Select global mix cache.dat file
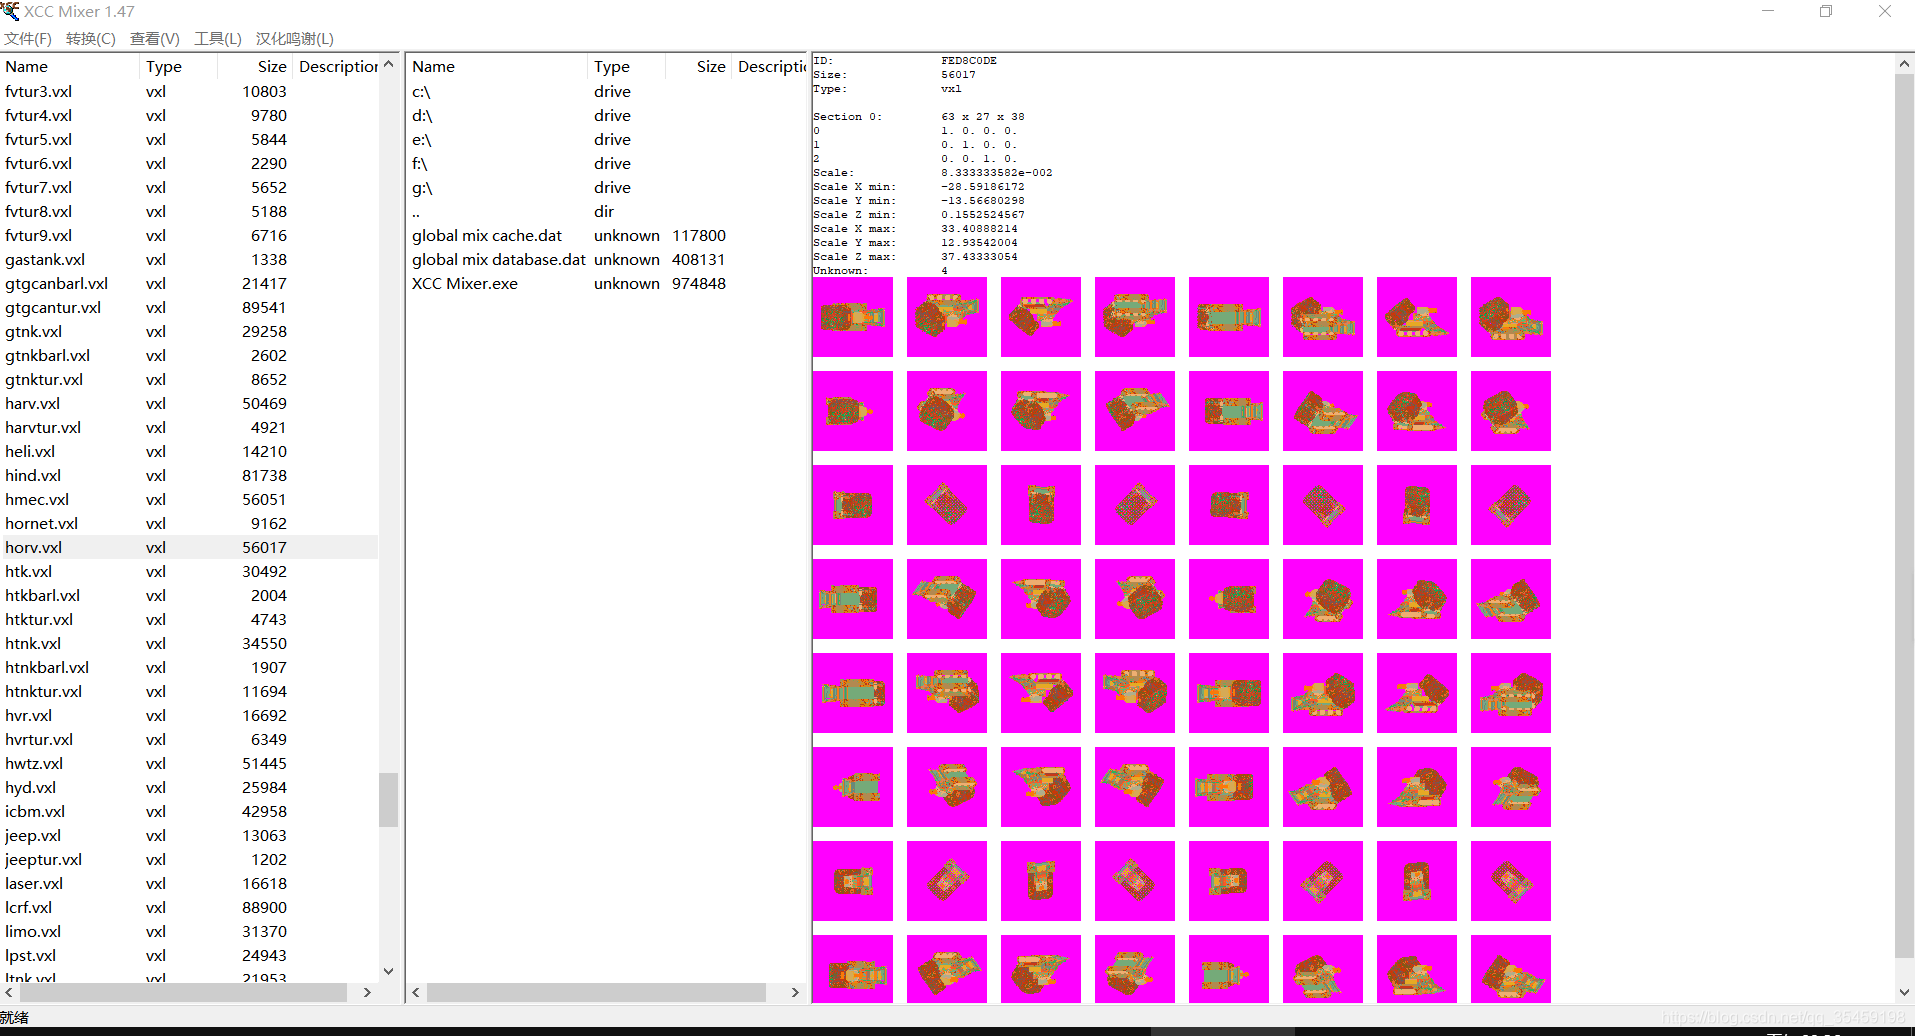 click(x=606, y=236)
